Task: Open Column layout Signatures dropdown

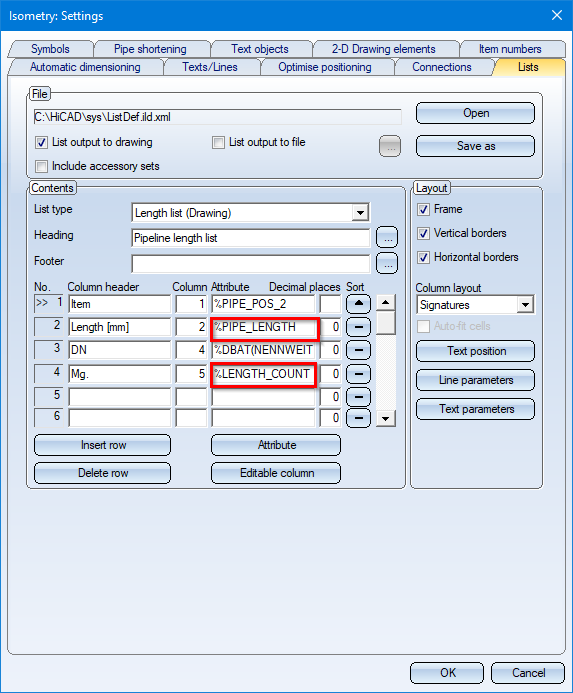Action: [525, 305]
